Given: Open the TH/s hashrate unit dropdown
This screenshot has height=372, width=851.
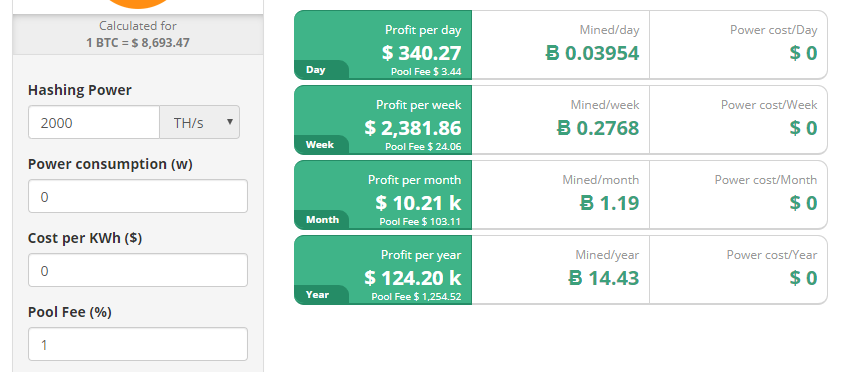Looking at the screenshot, I should 199,122.
